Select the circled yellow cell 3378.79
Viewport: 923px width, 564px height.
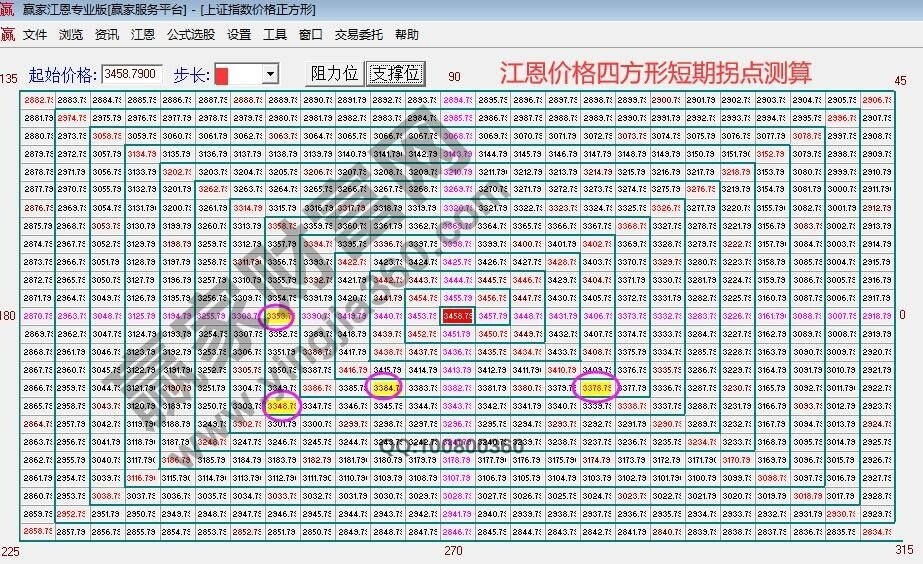(x=596, y=388)
